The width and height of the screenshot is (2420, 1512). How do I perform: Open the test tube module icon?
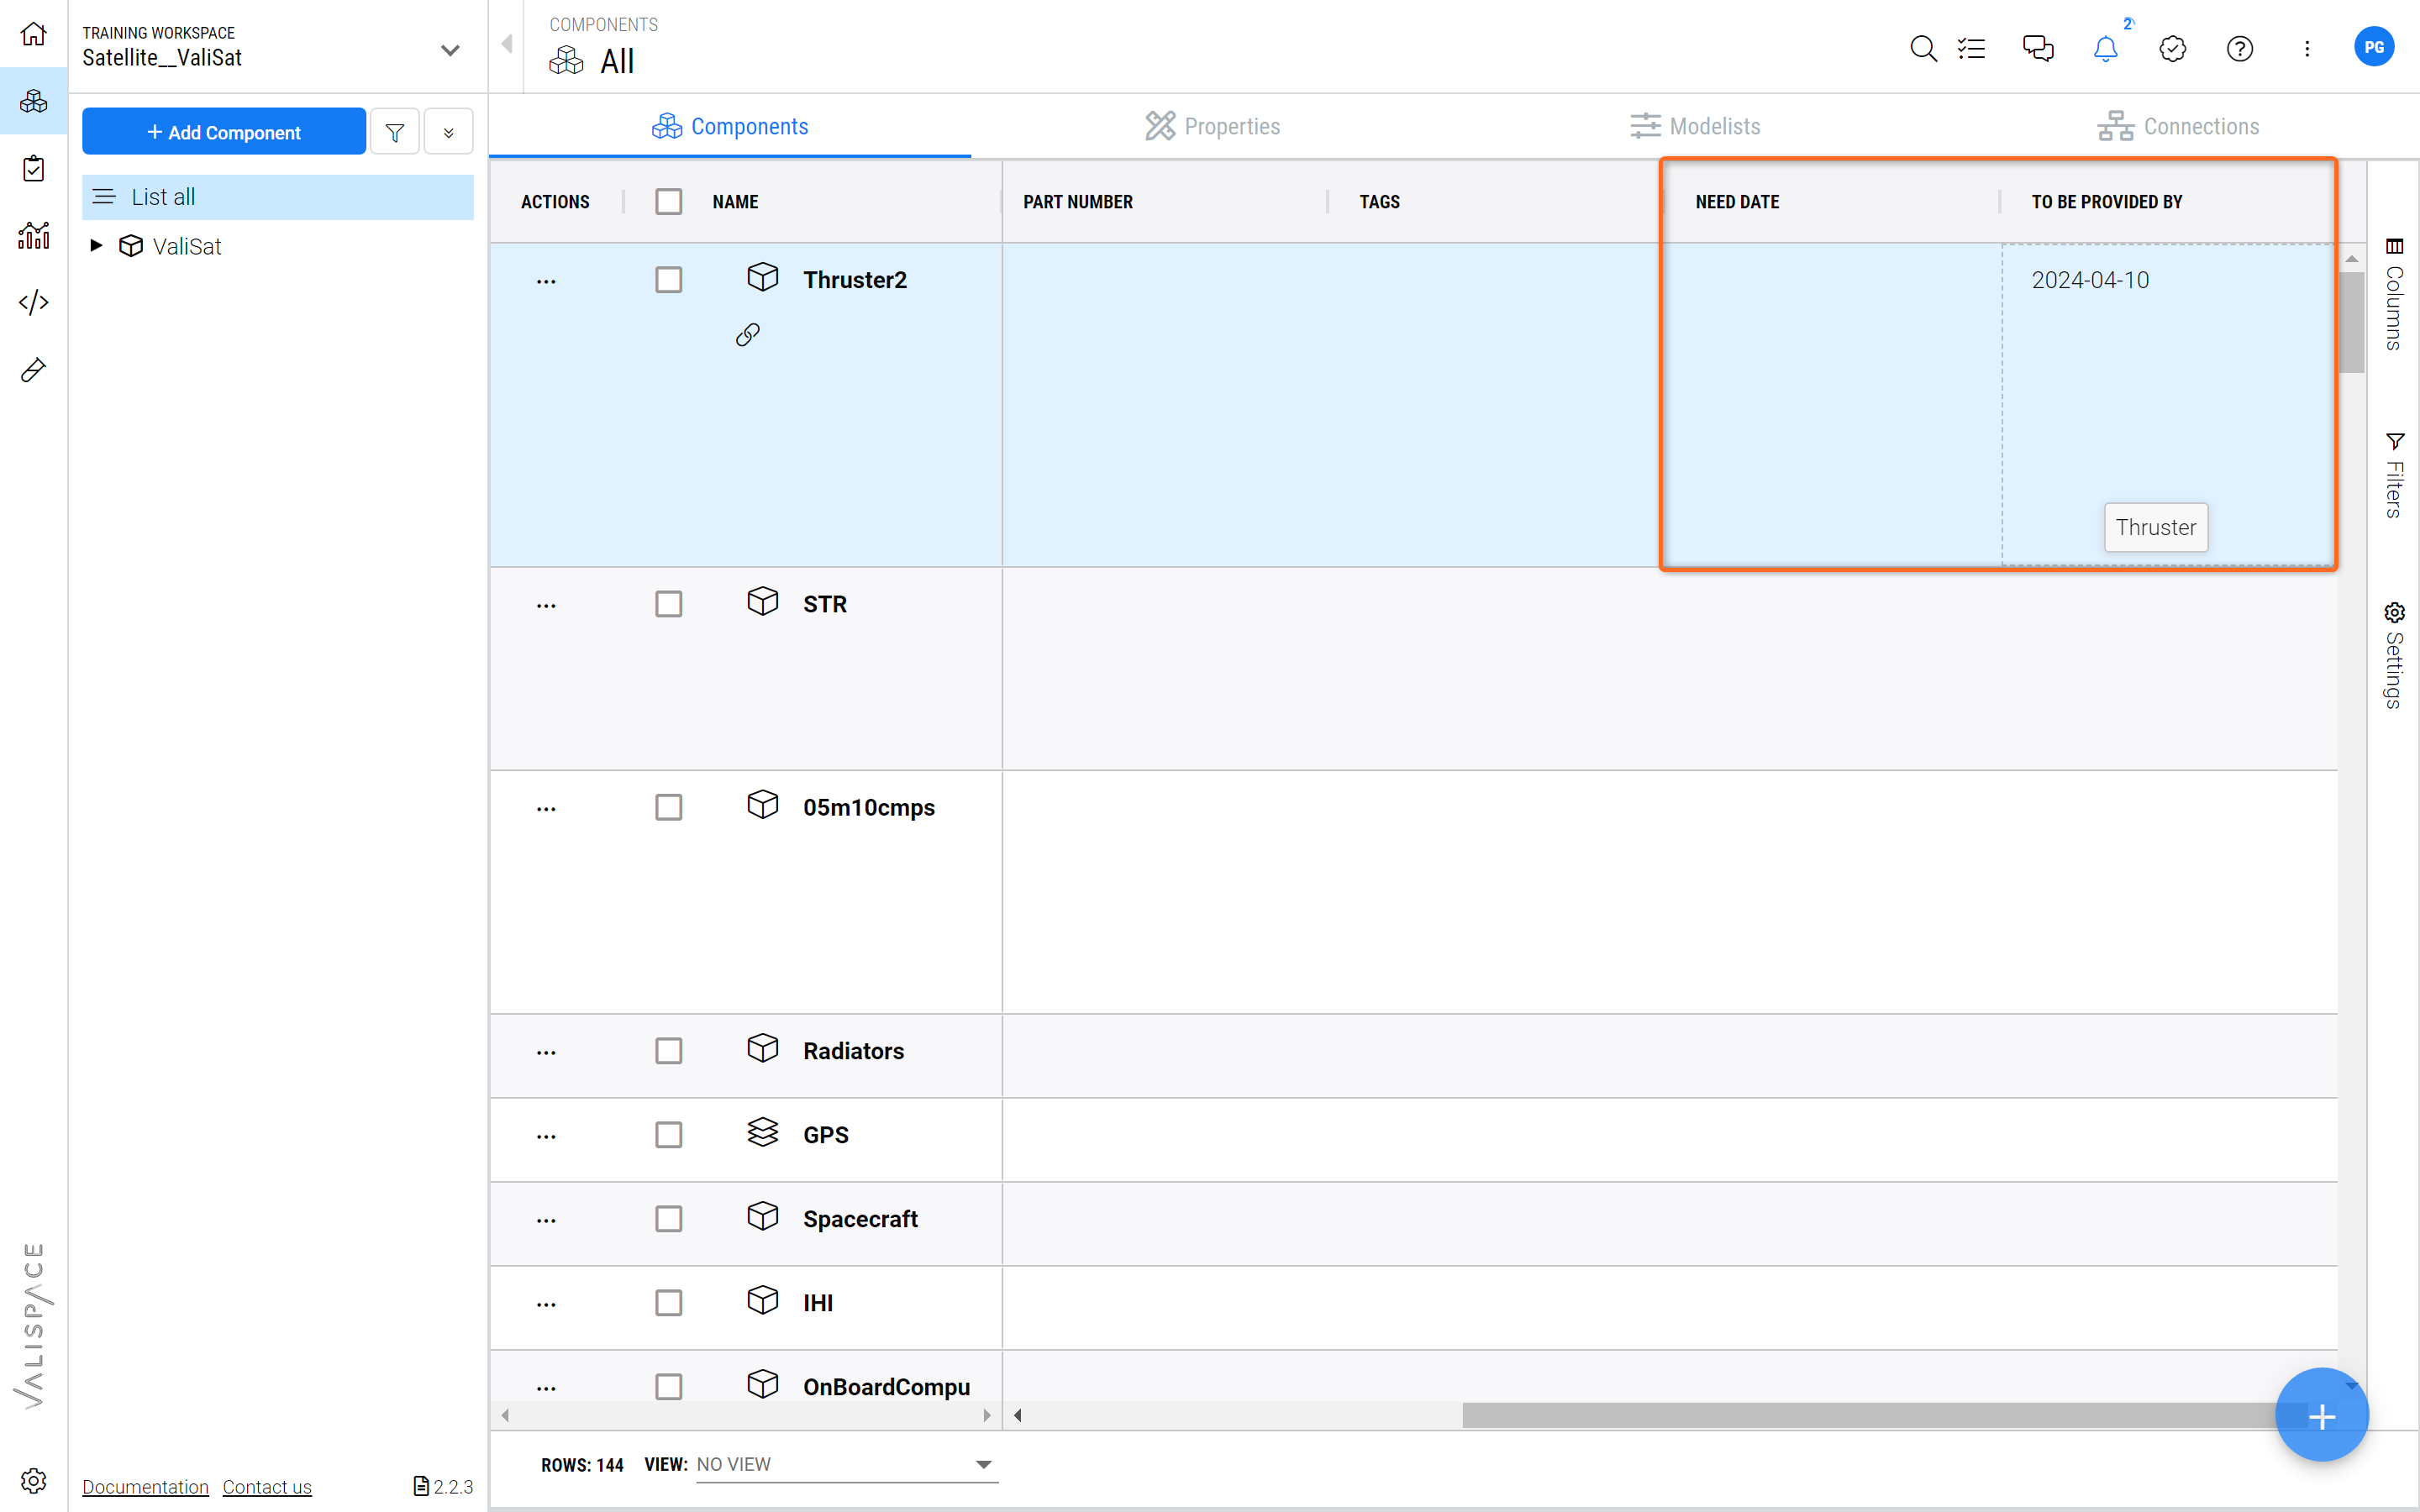click(x=34, y=370)
